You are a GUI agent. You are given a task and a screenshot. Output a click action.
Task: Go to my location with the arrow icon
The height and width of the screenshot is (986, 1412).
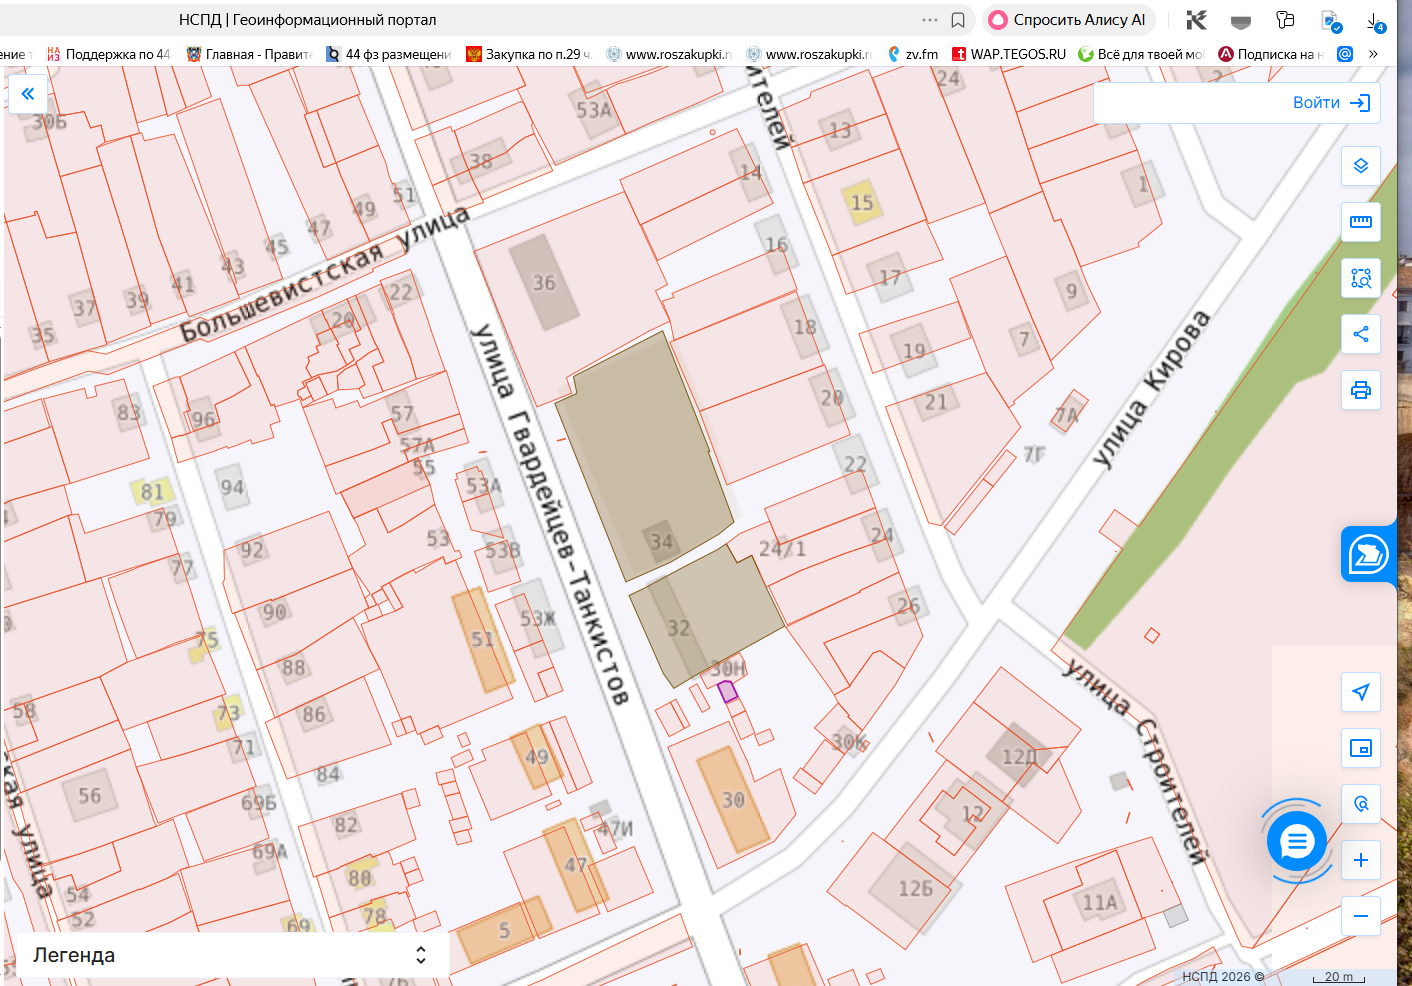[x=1361, y=692]
